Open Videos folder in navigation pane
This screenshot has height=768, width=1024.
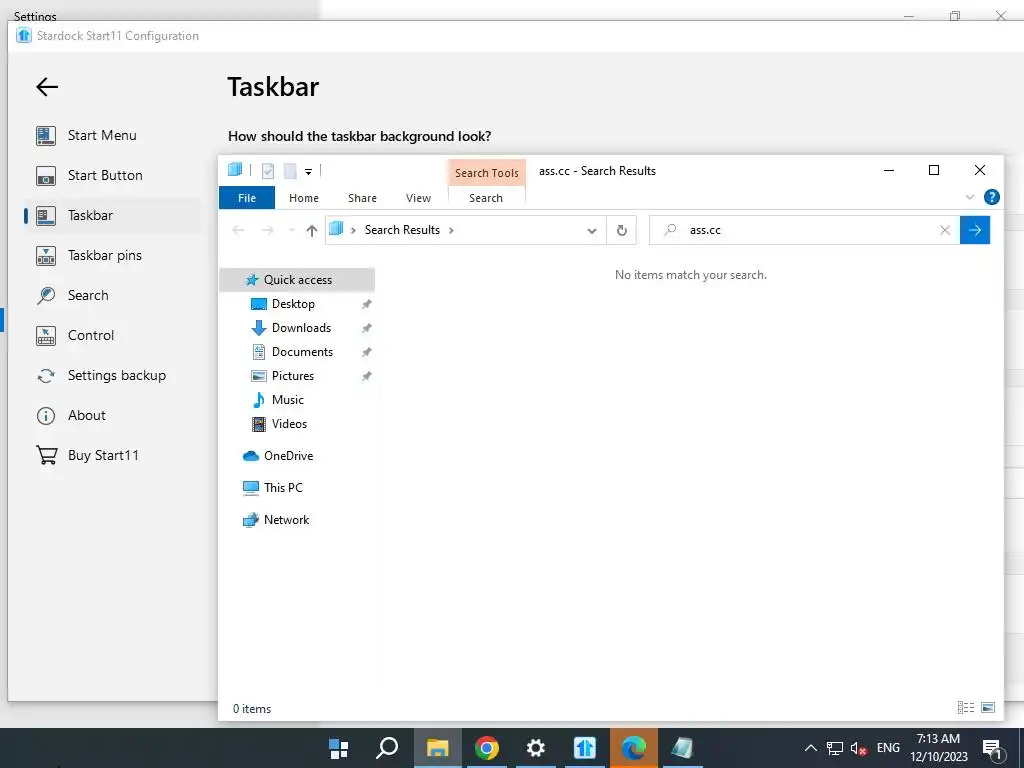coord(289,424)
